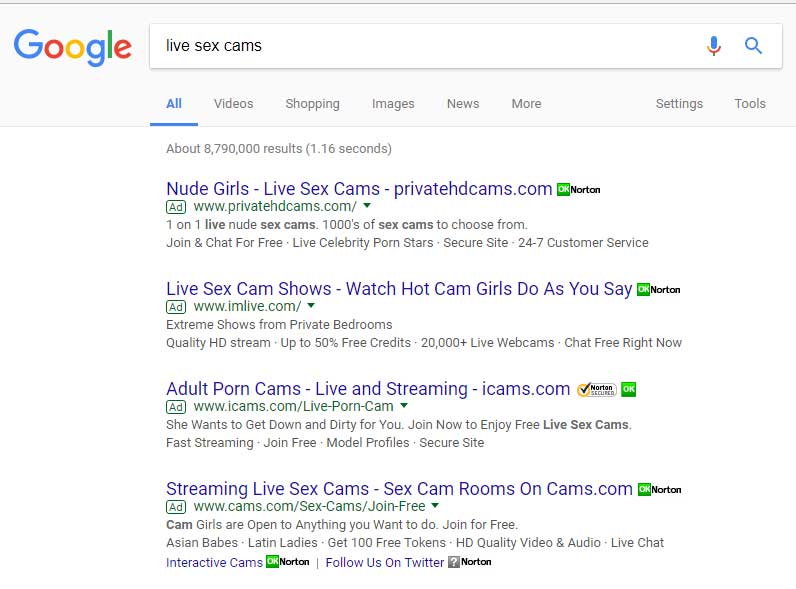This screenshot has width=796, height=589.
Task: Expand dropdown arrow next to www.imlive.com/
Action: [311, 306]
